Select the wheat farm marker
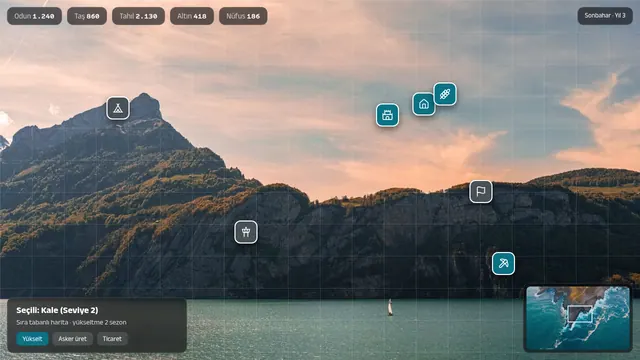Viewport: 640px width, 360px height. point(445,94)
